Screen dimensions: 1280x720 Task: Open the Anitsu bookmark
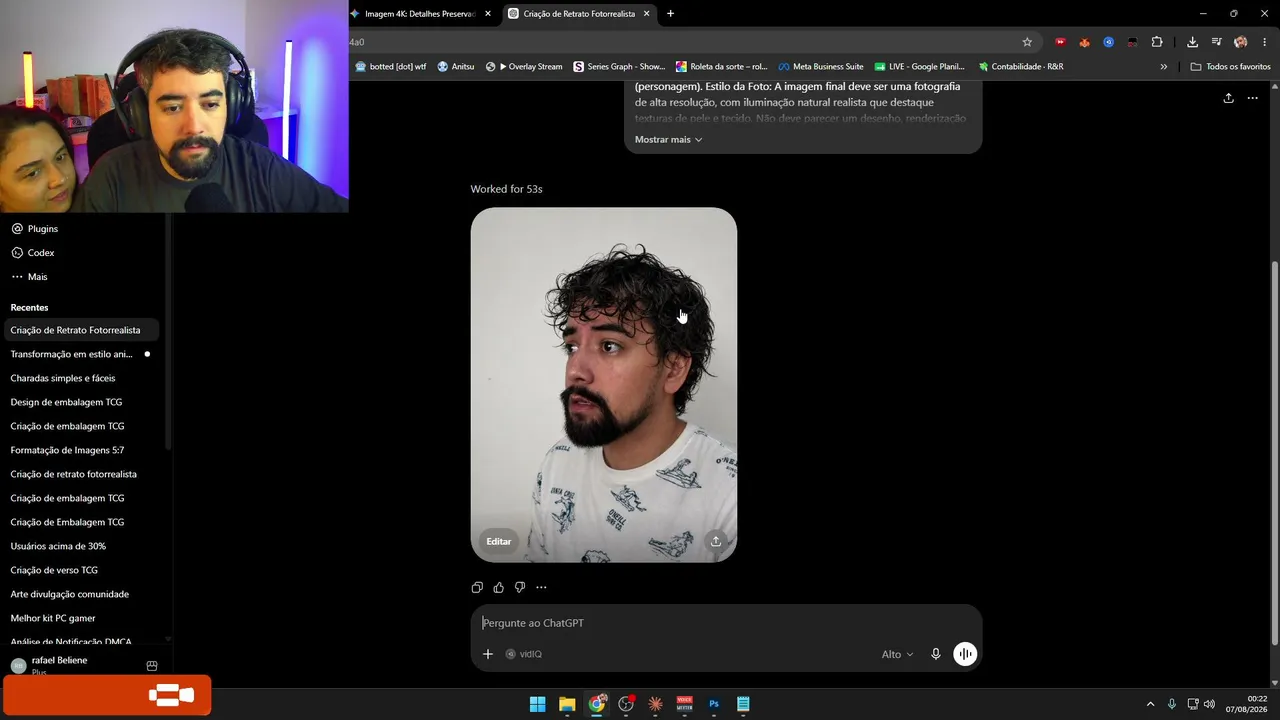(x=456, y=67)
